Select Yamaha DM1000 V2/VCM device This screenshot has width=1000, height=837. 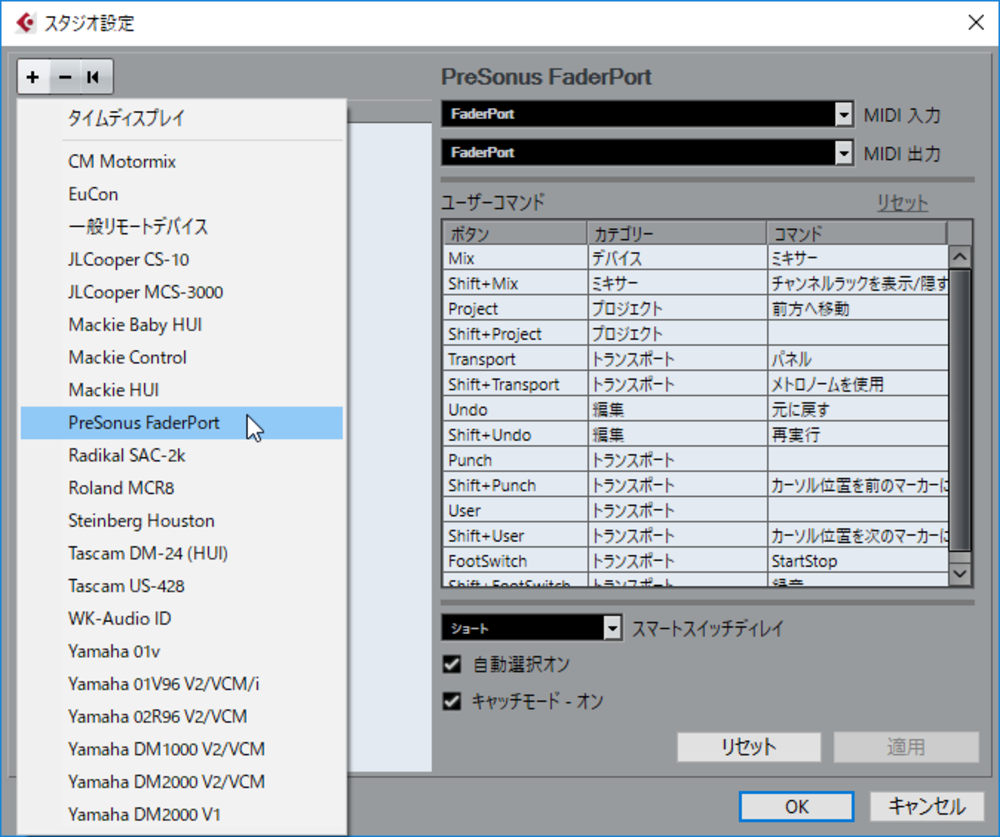182,749
